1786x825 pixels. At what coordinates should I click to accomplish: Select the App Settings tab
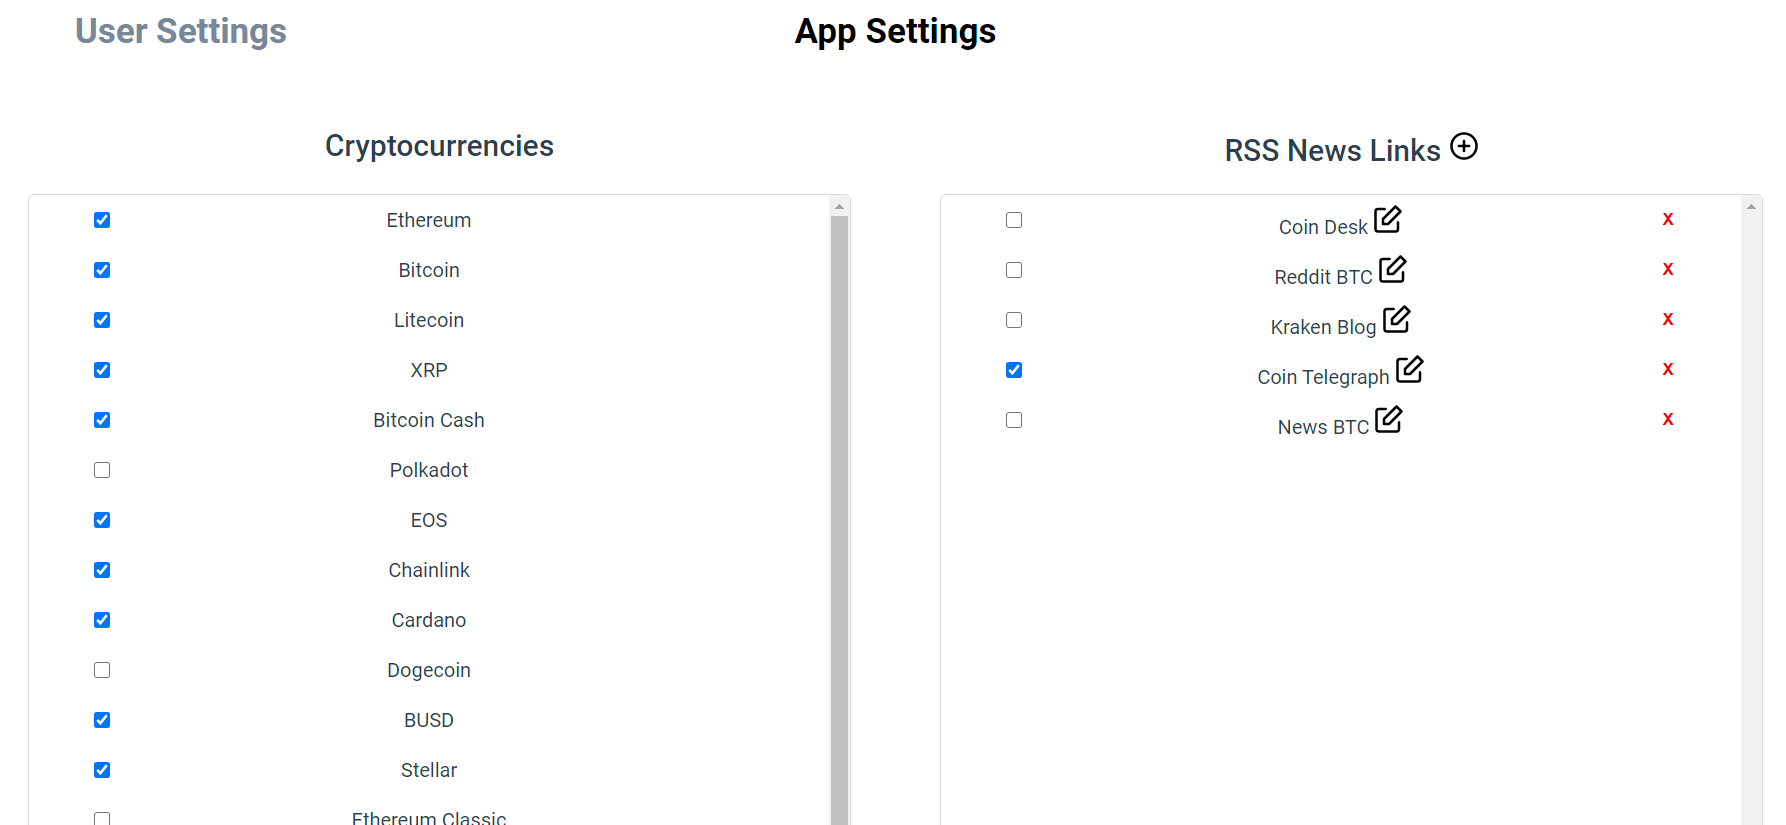pos(895,31)
